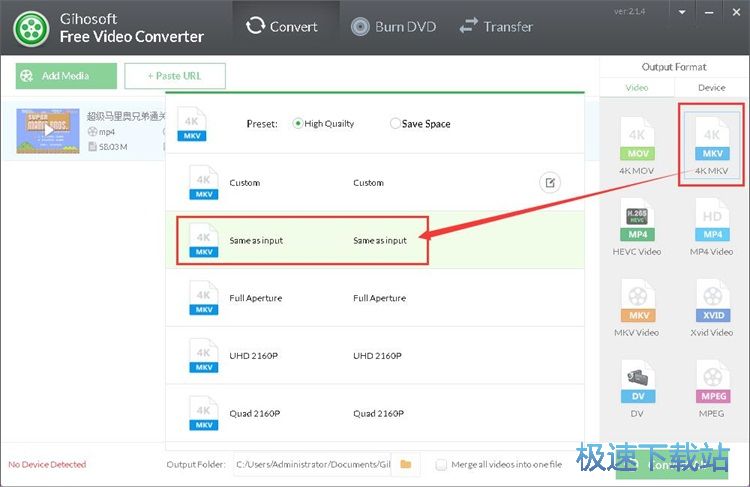
Task: Select the MKV Video output format
Action: (637, 308)
